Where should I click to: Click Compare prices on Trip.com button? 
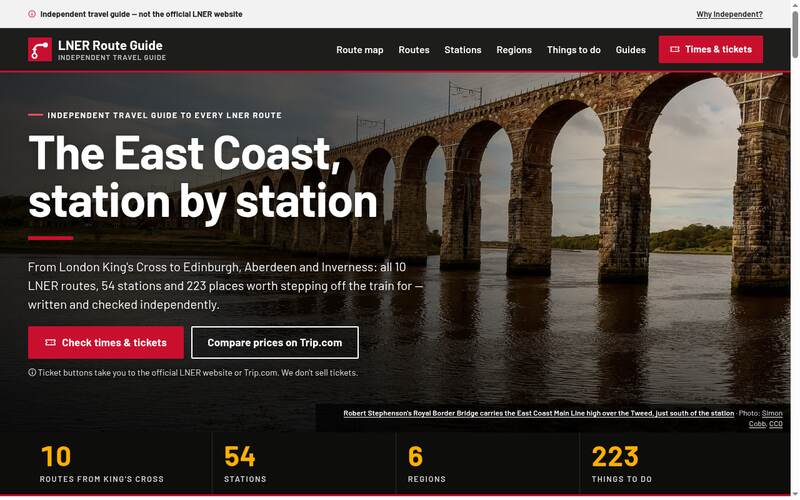(x=275, y=342)
